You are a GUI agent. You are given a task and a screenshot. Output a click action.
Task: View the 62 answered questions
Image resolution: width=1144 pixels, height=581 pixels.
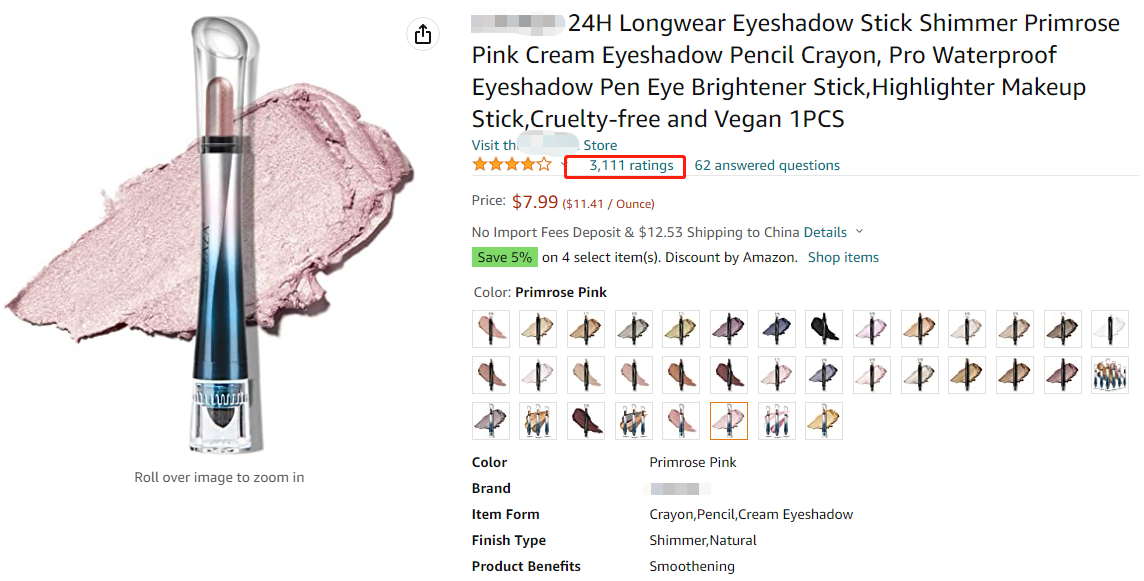point(767,166)
